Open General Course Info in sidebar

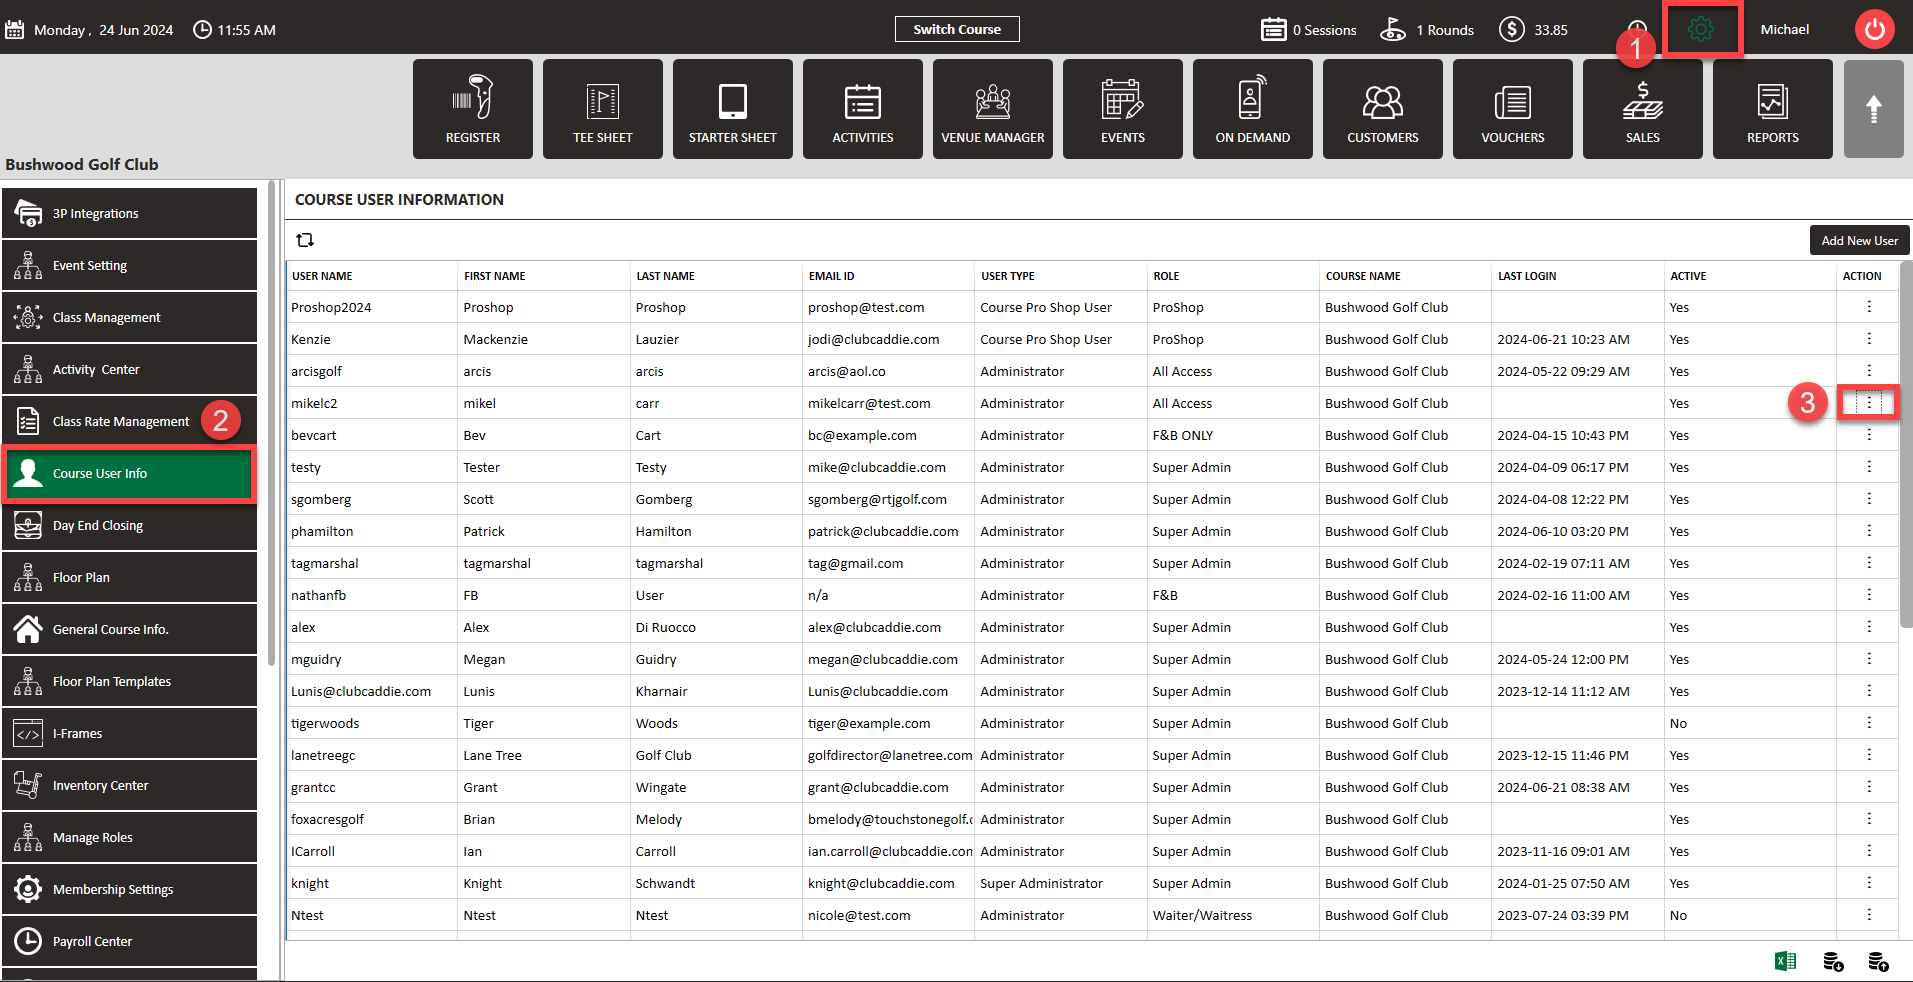pos(130,629)
